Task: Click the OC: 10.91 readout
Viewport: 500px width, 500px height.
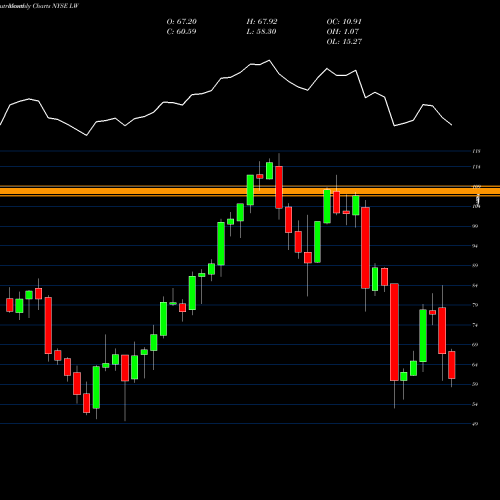Action: click(x=344, y=22)
